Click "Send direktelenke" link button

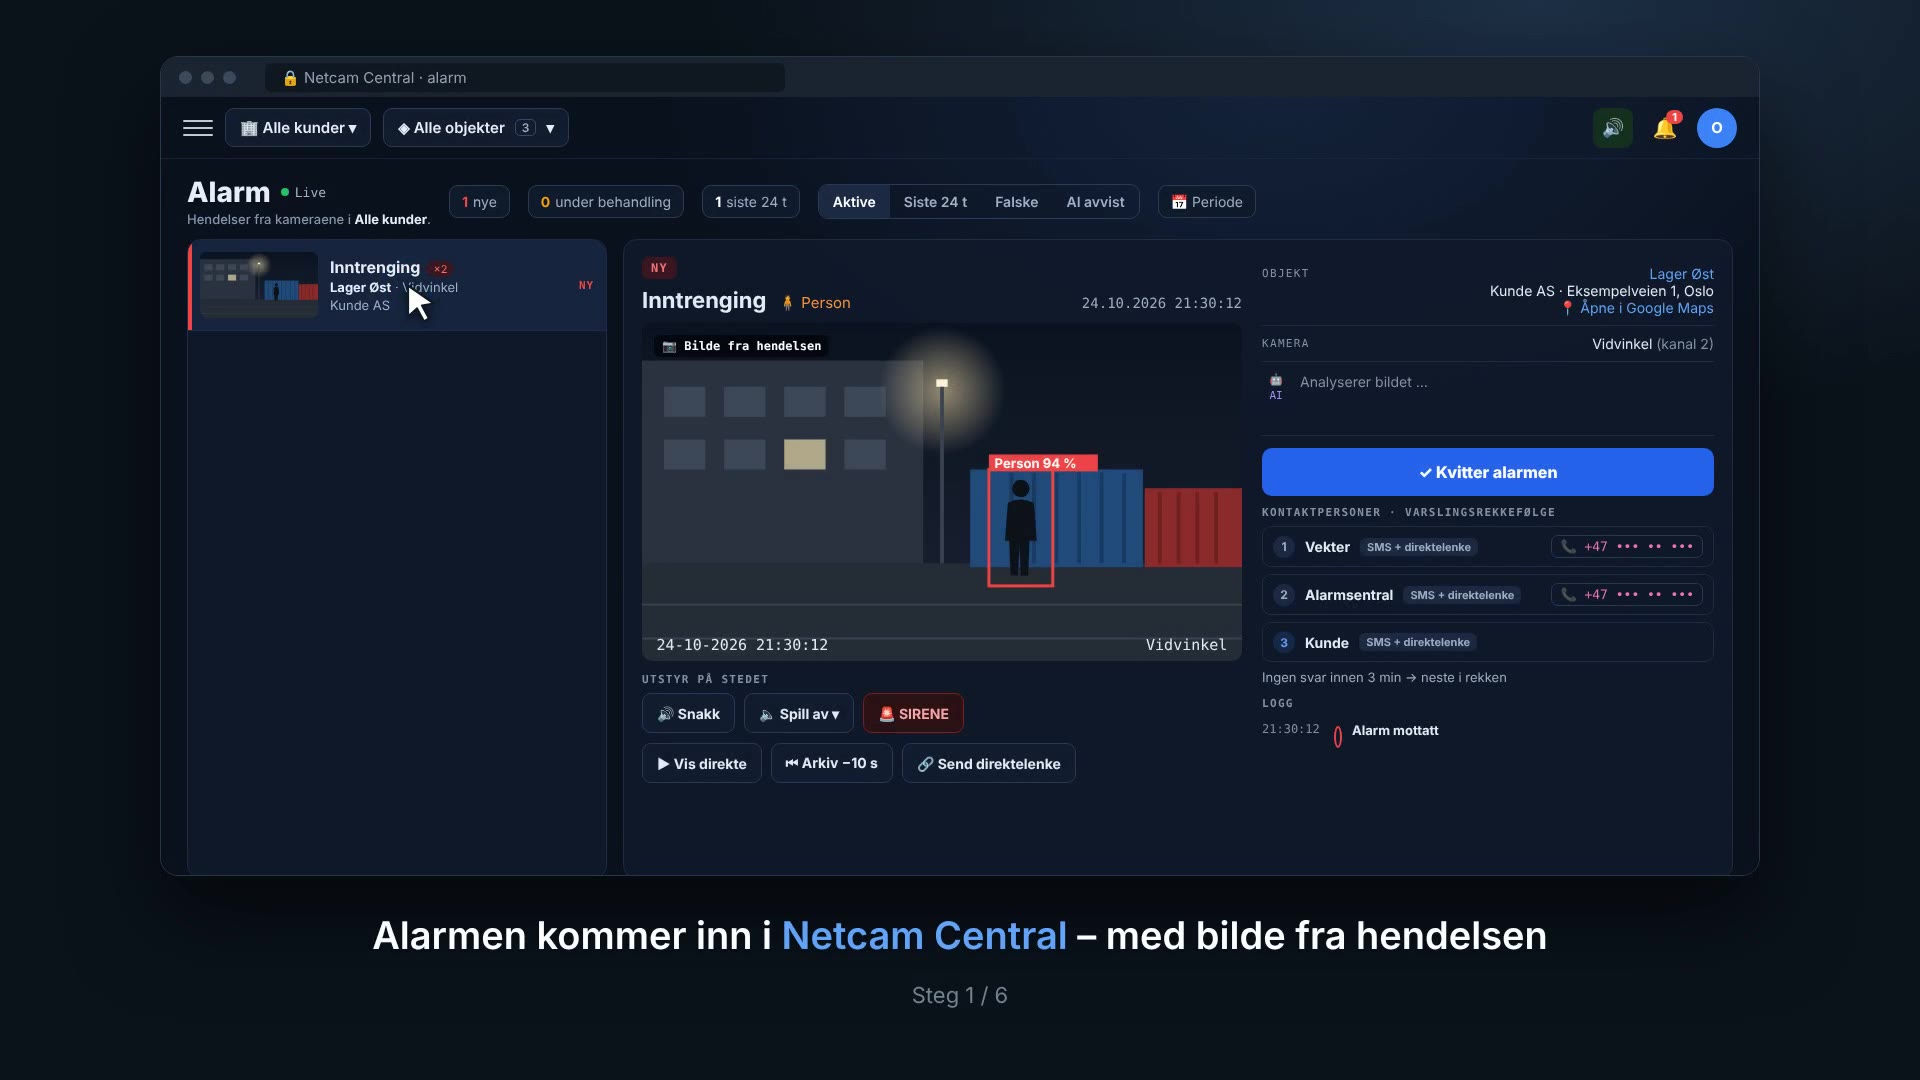(x=989, y=764)
